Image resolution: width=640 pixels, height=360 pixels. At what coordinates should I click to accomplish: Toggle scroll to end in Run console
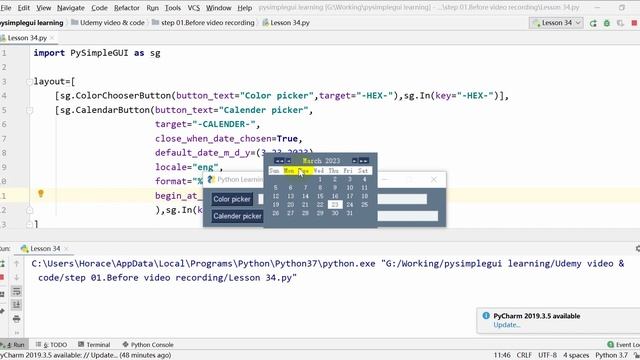pyautogui.click(x=16, y=305)
